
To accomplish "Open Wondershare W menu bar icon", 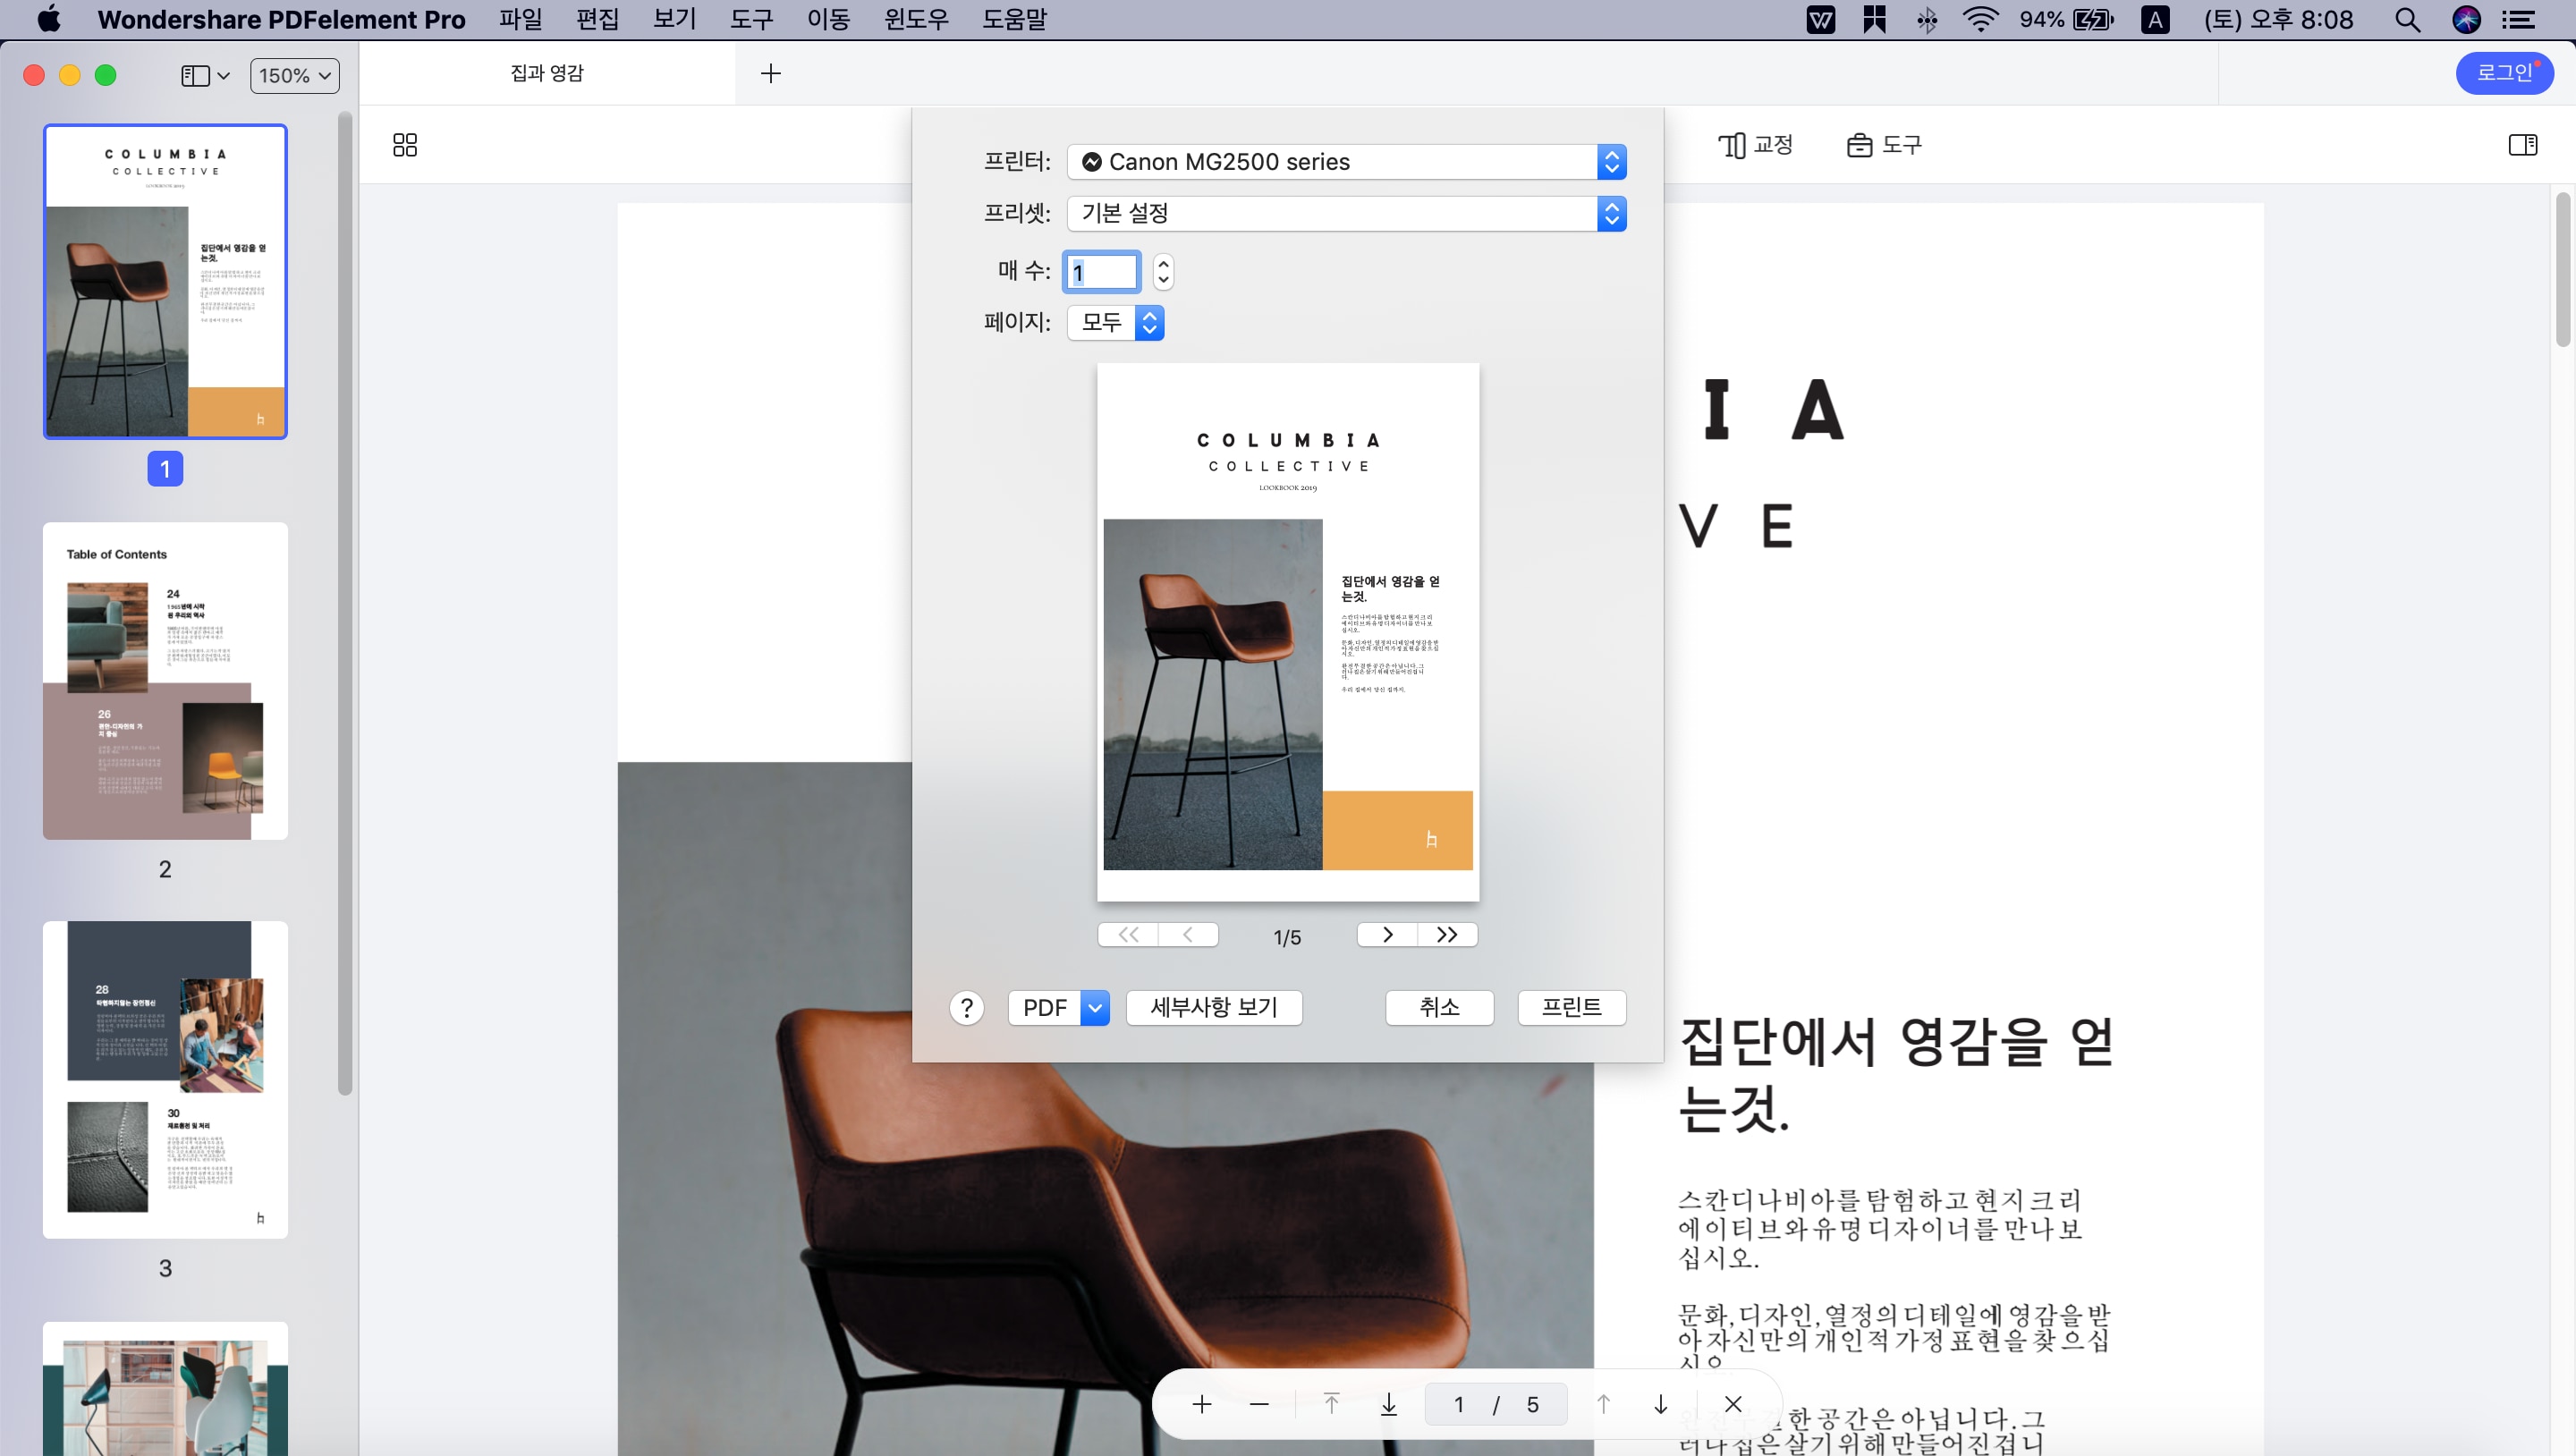I will pos(1821,19).
